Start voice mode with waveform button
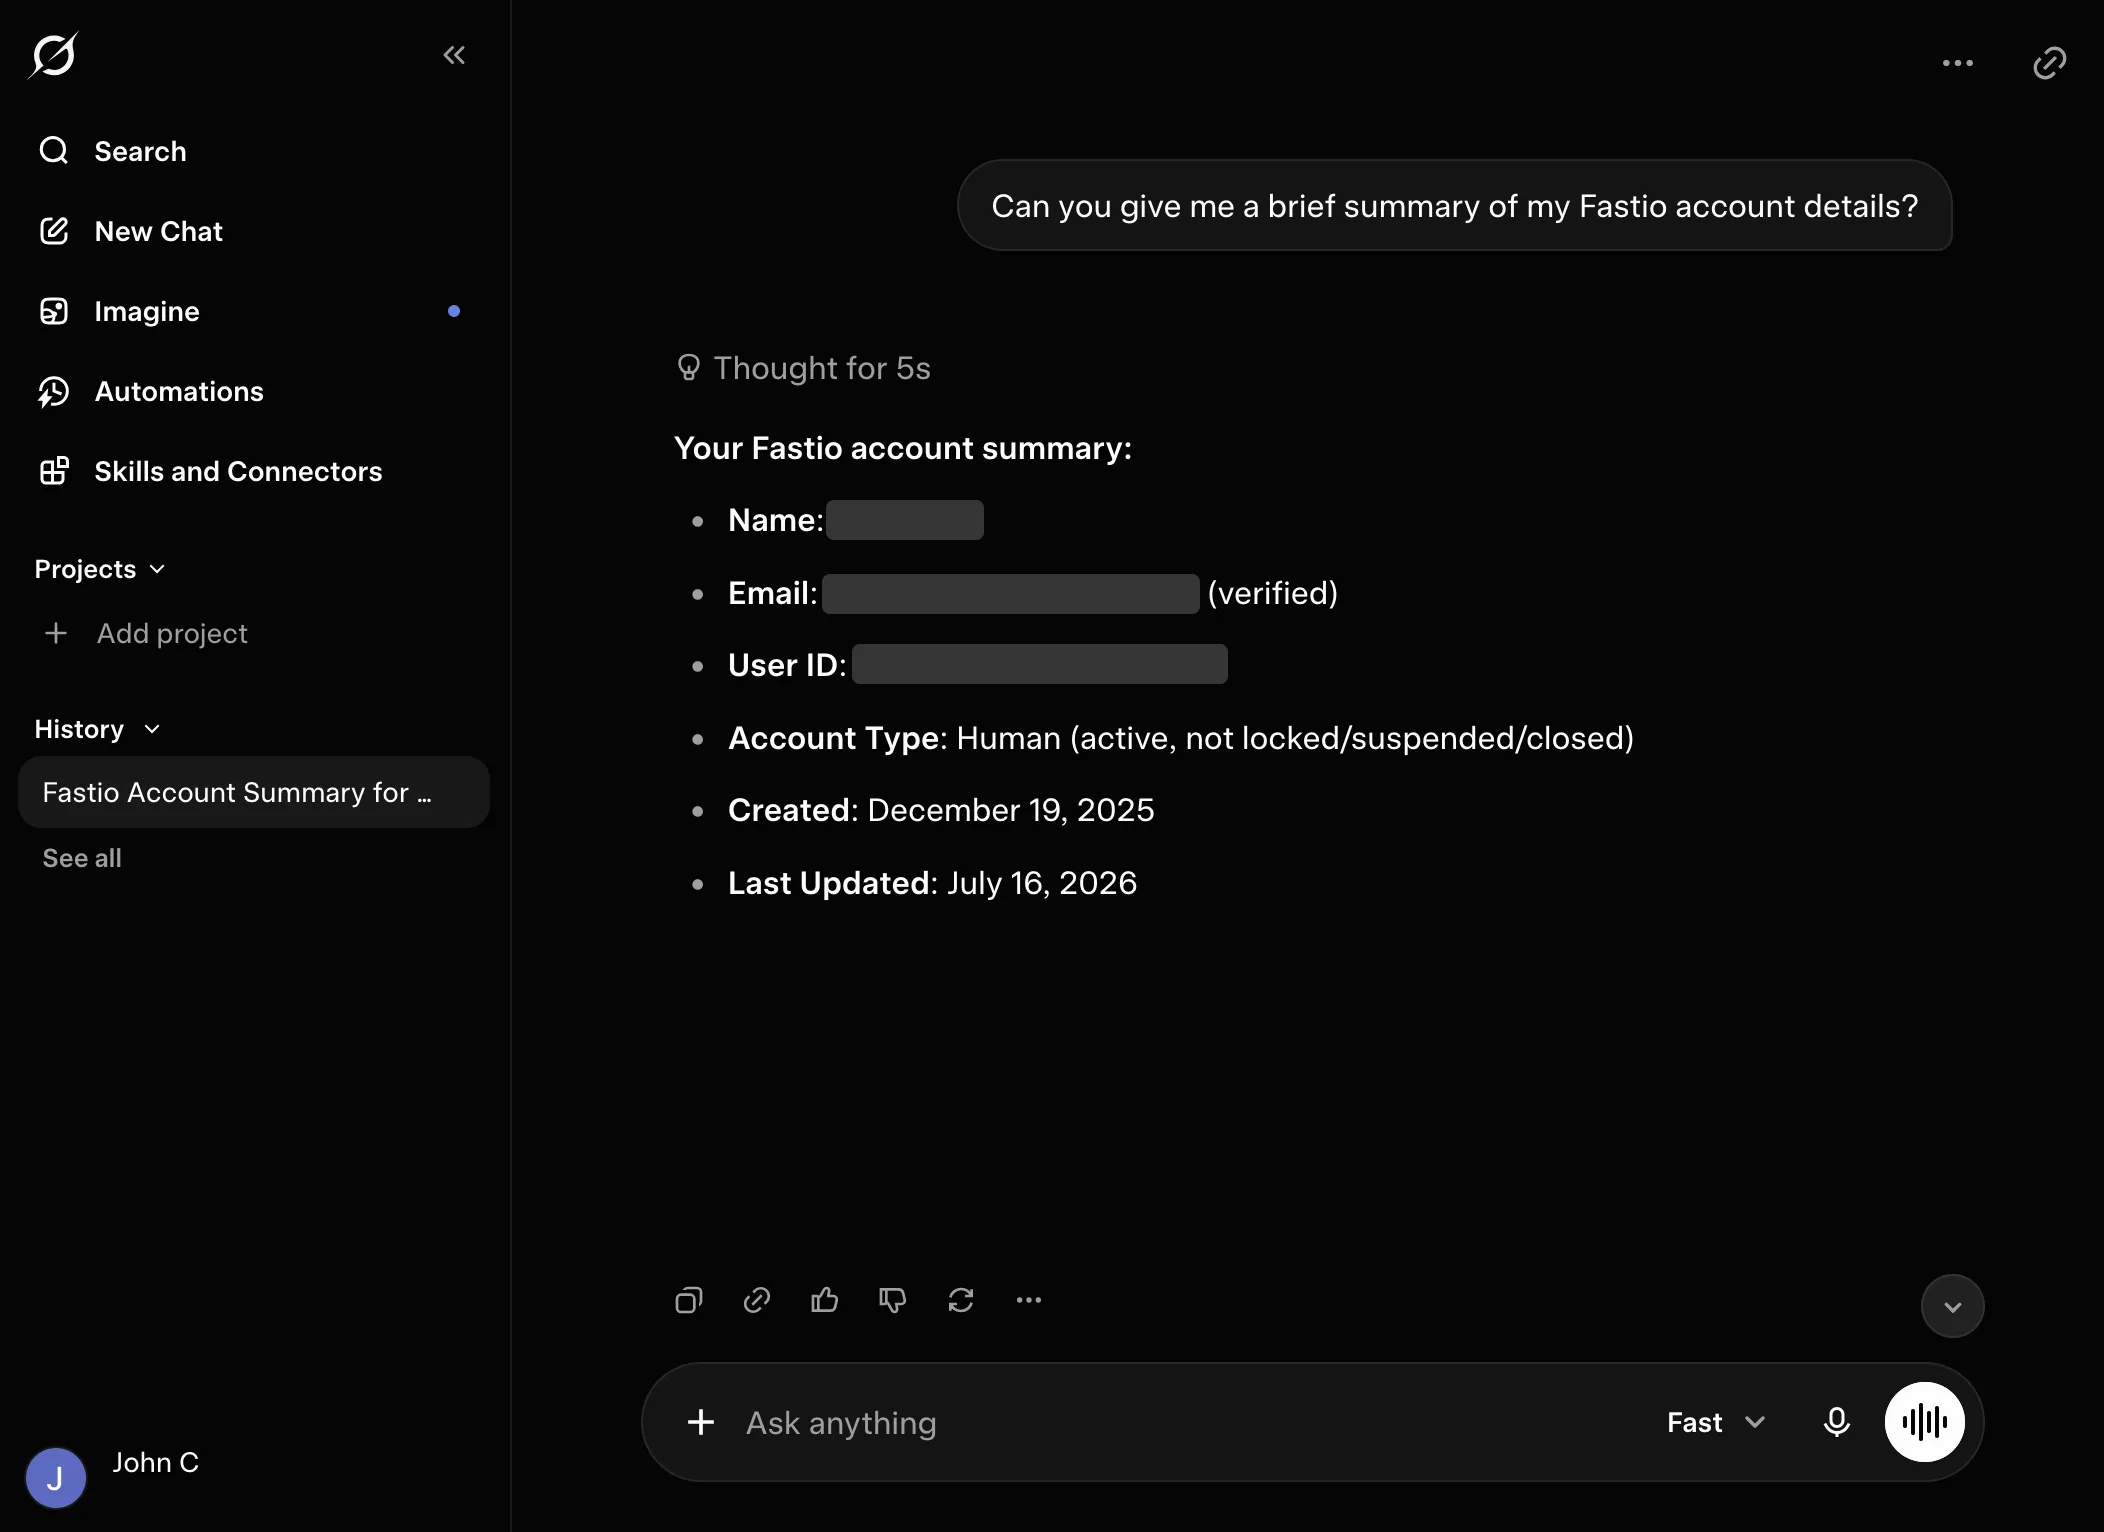The height and width of the screenshot is (1532, 2104). (1925, 1422)
